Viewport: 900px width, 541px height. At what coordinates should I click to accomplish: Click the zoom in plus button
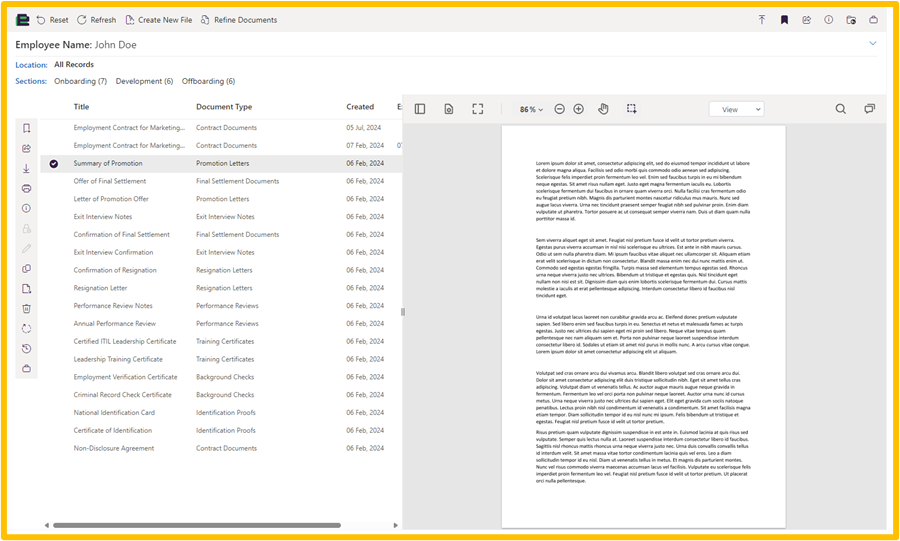pos(579,109)
